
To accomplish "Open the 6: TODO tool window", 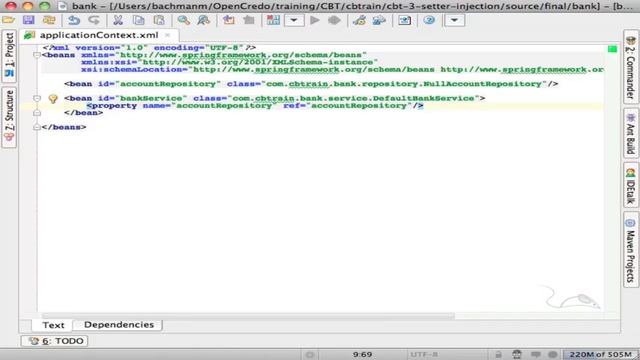I will pos(55,341).
